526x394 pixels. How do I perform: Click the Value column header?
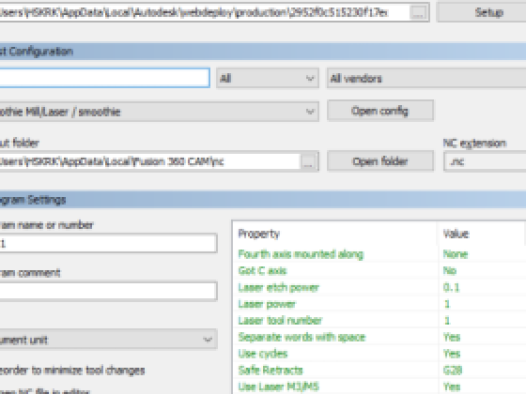tap(456, 234)
